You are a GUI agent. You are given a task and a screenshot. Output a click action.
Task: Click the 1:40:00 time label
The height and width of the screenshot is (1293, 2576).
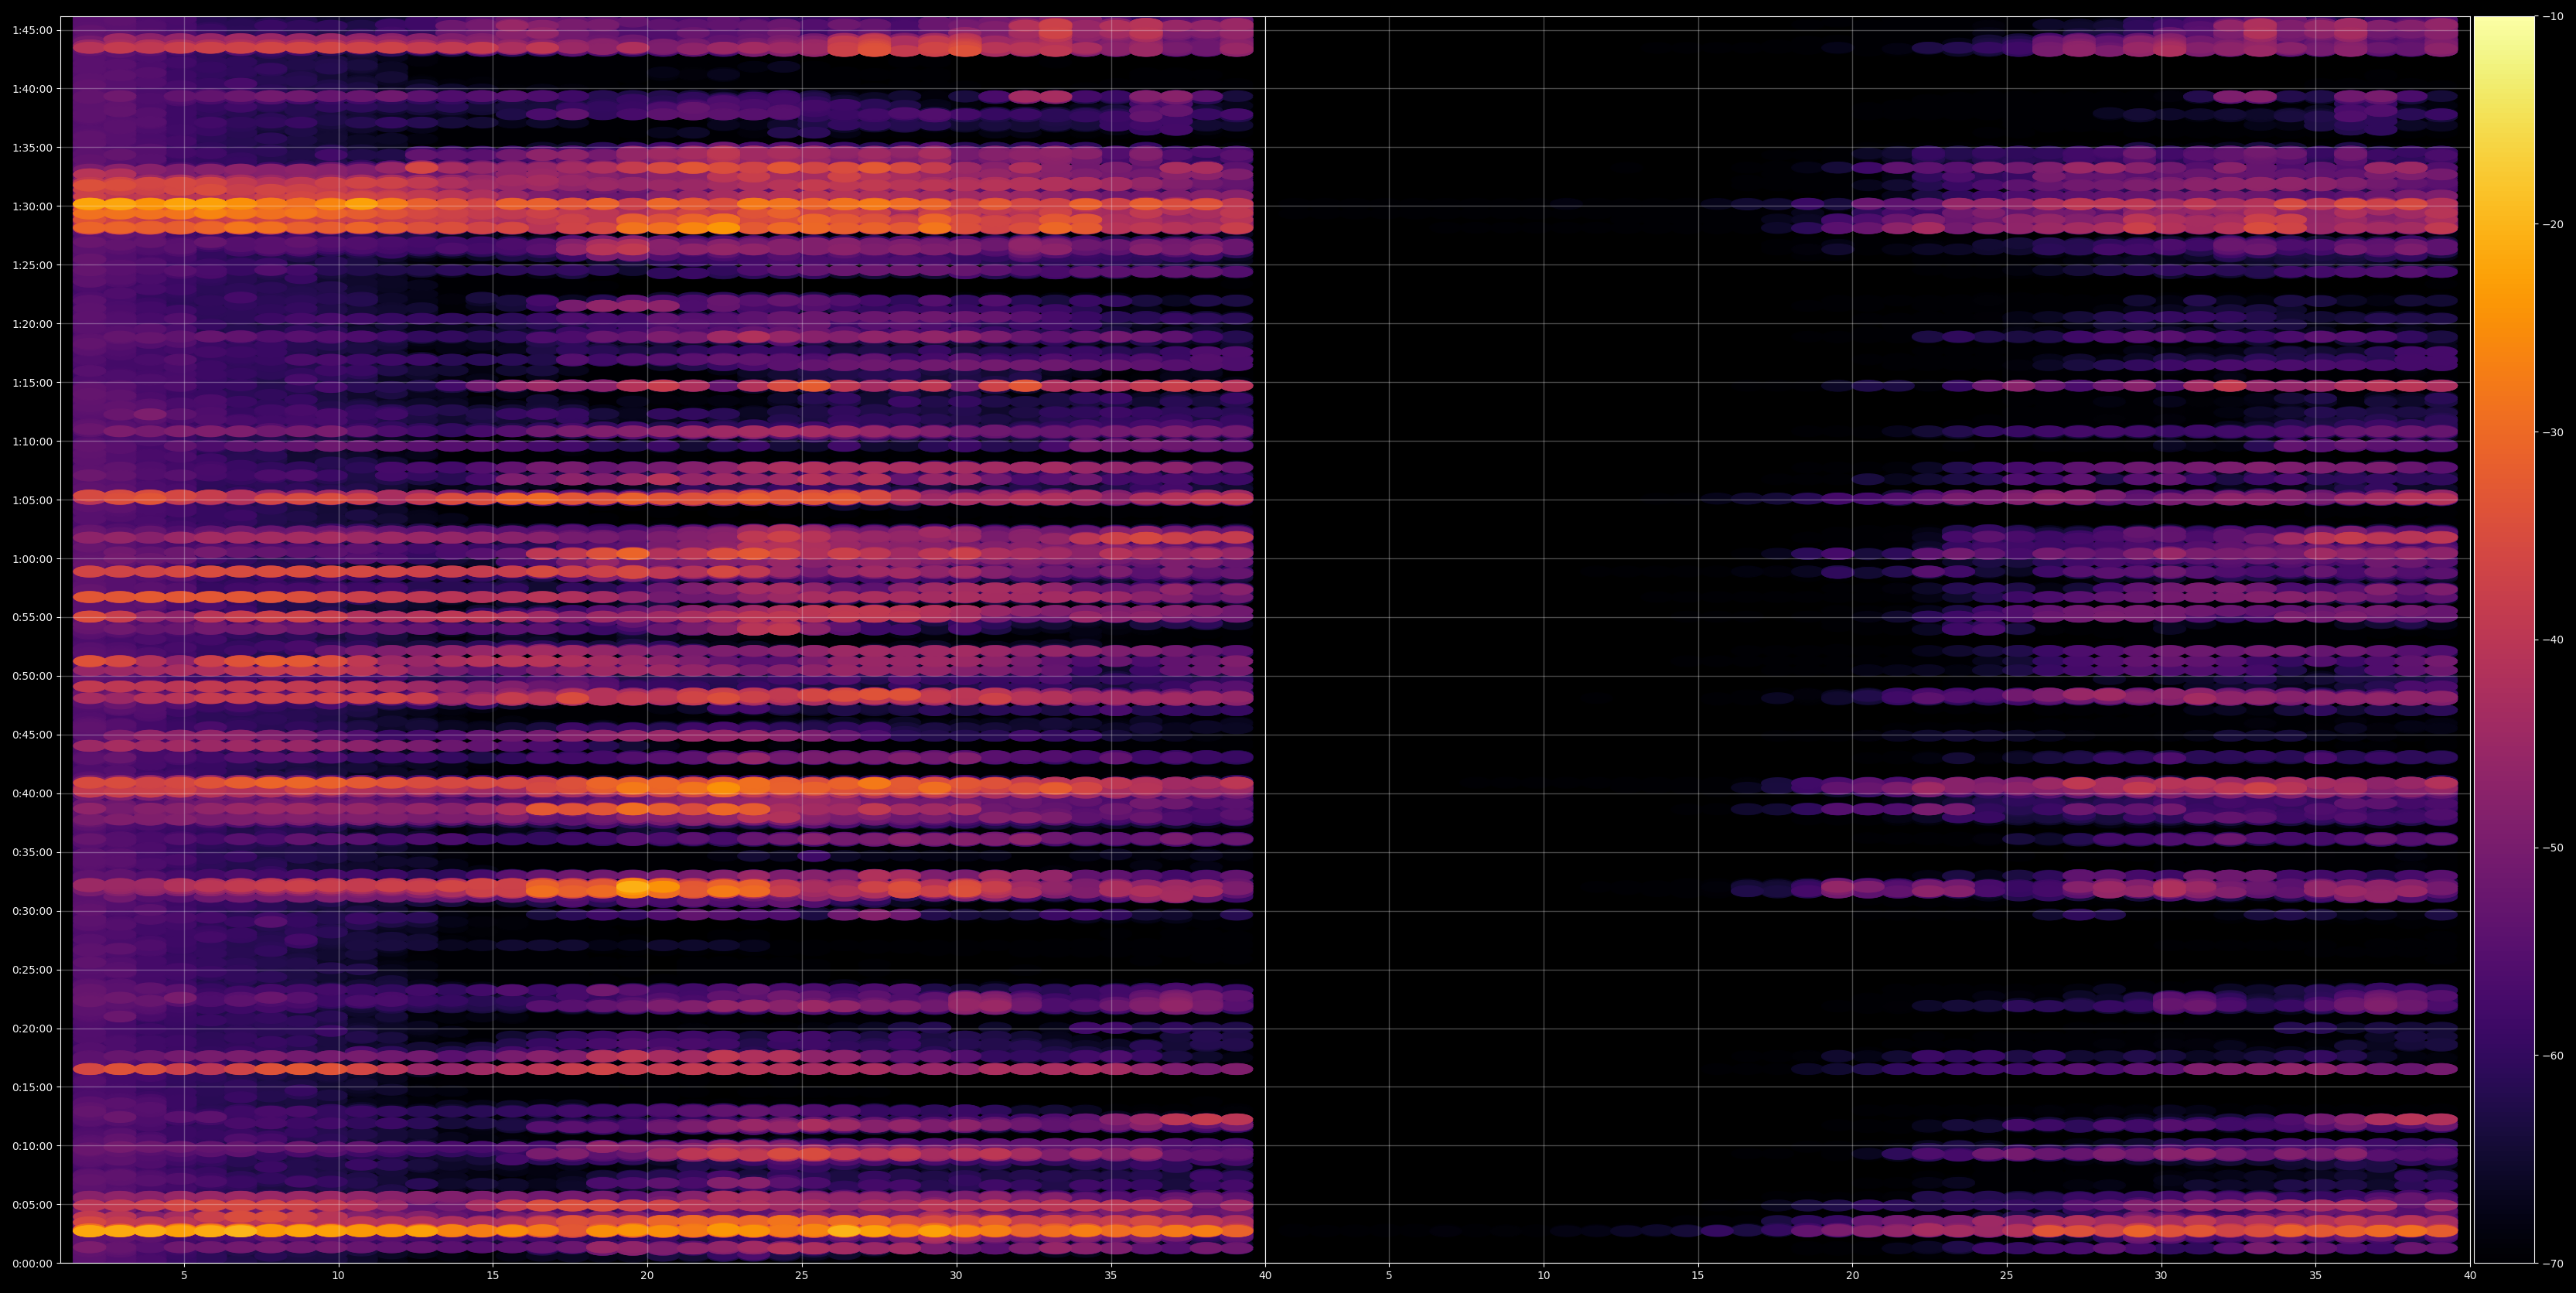point(32,89)
